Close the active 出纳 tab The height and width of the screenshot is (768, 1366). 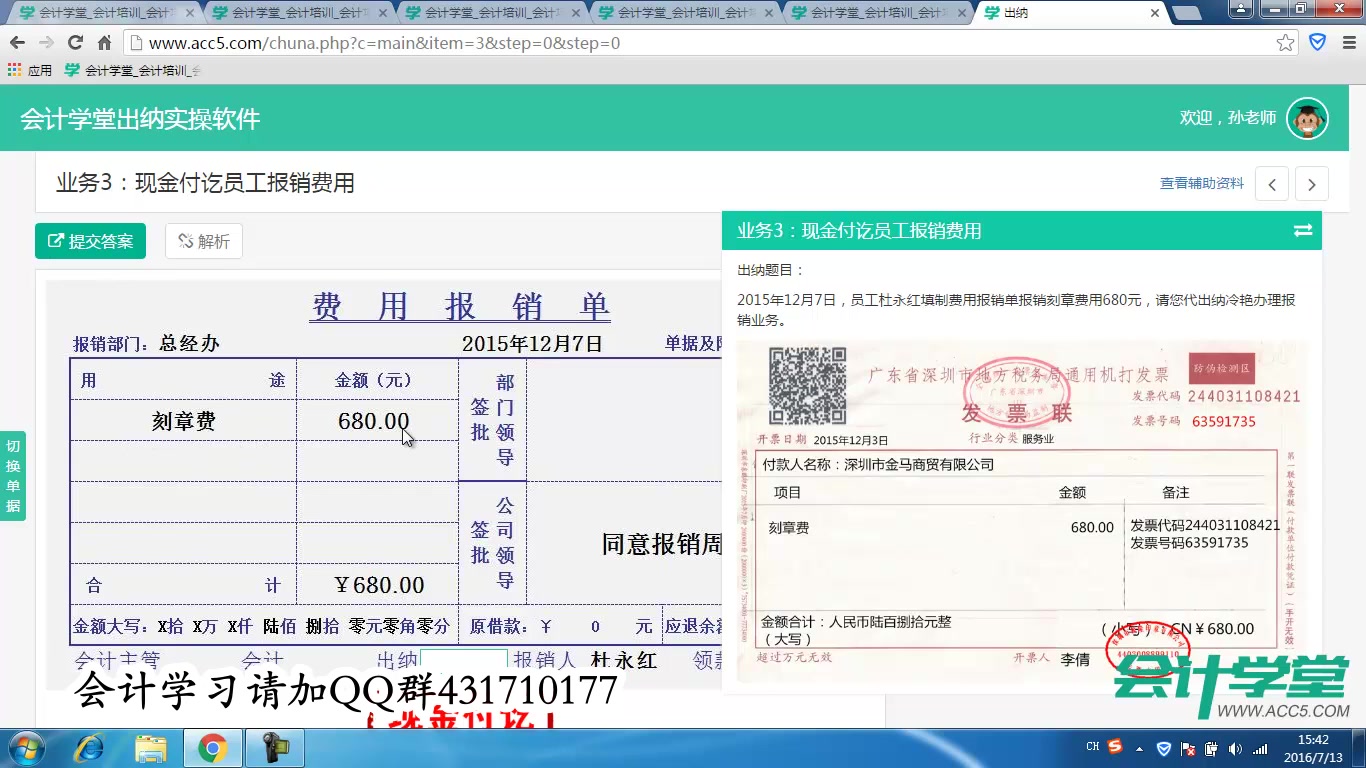(1155, 13)
